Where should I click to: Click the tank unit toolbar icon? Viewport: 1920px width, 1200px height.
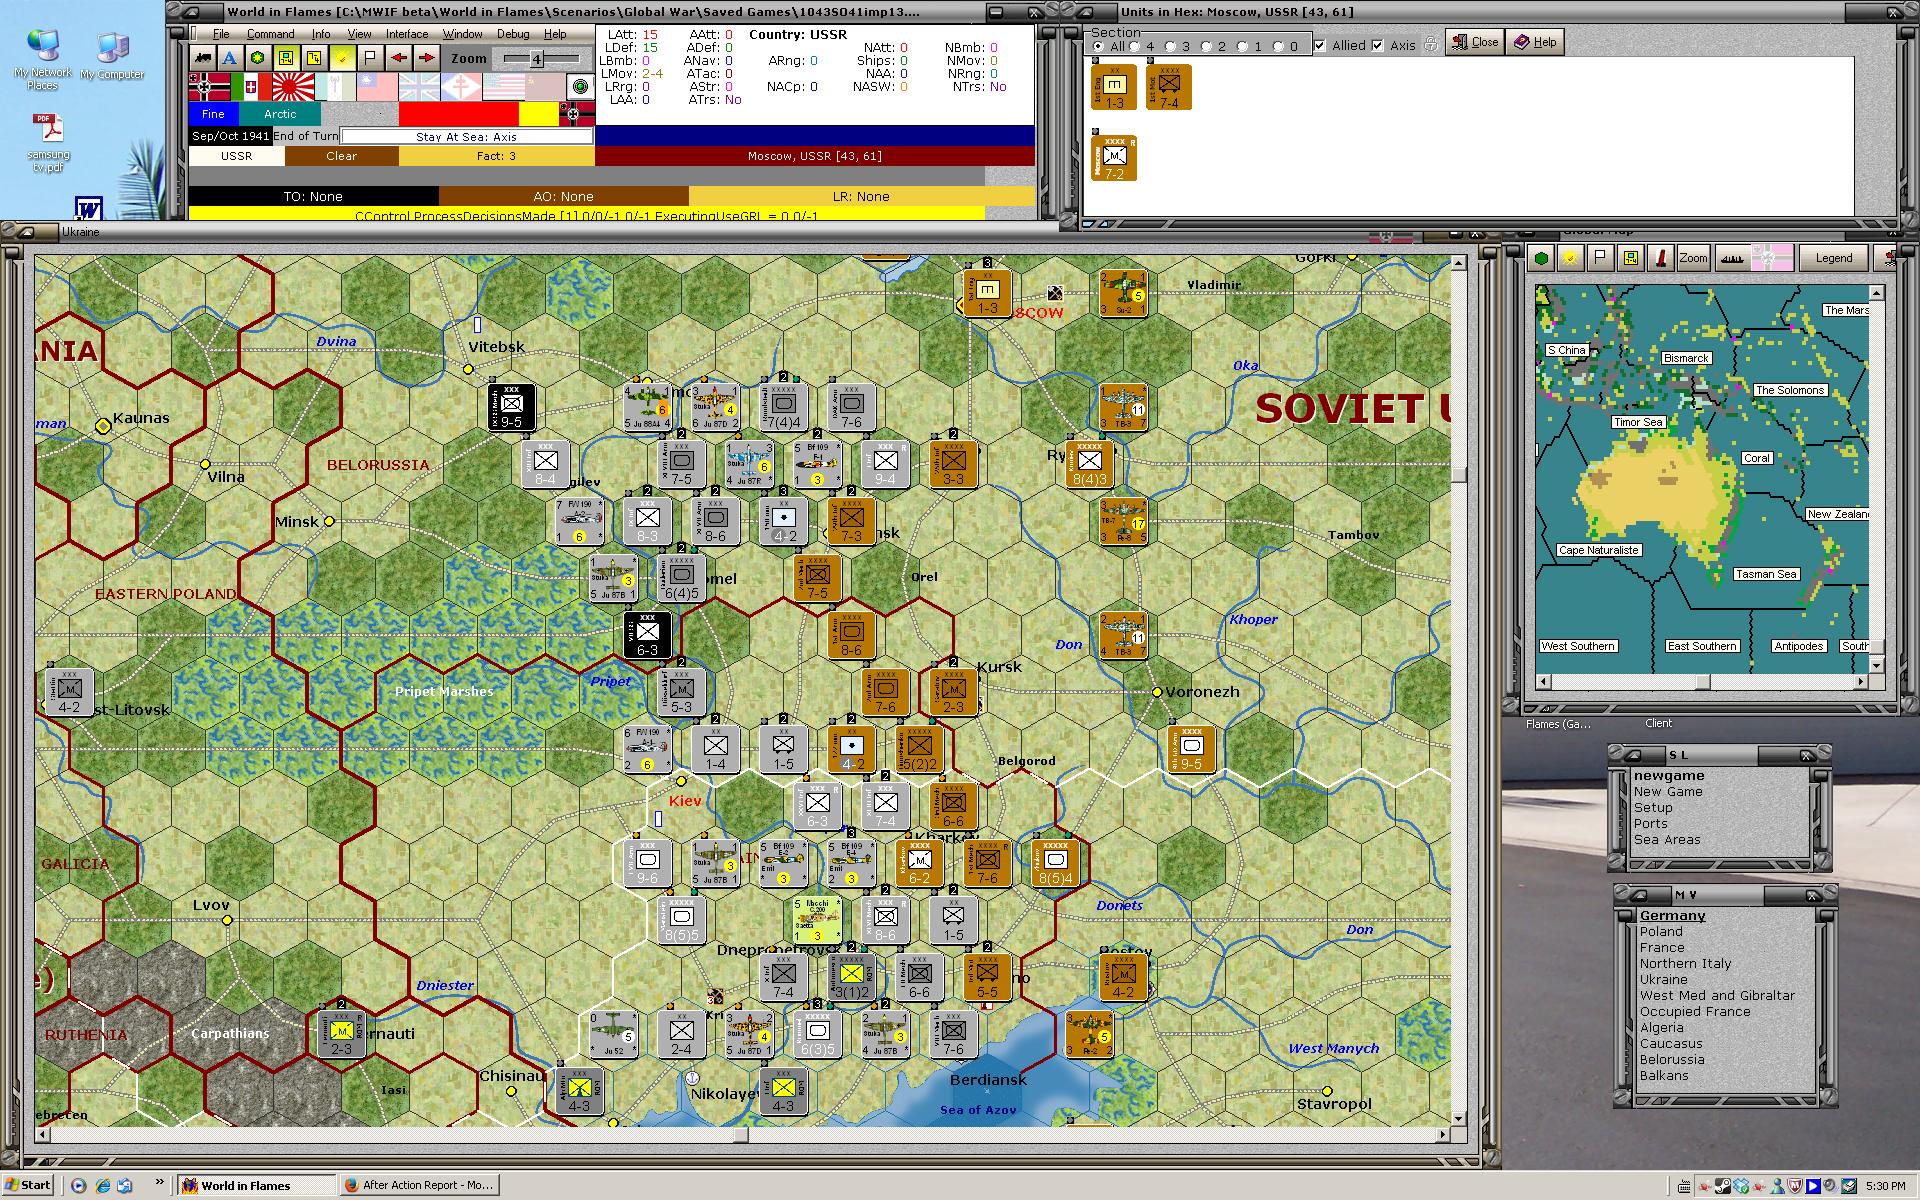[203, 58]
